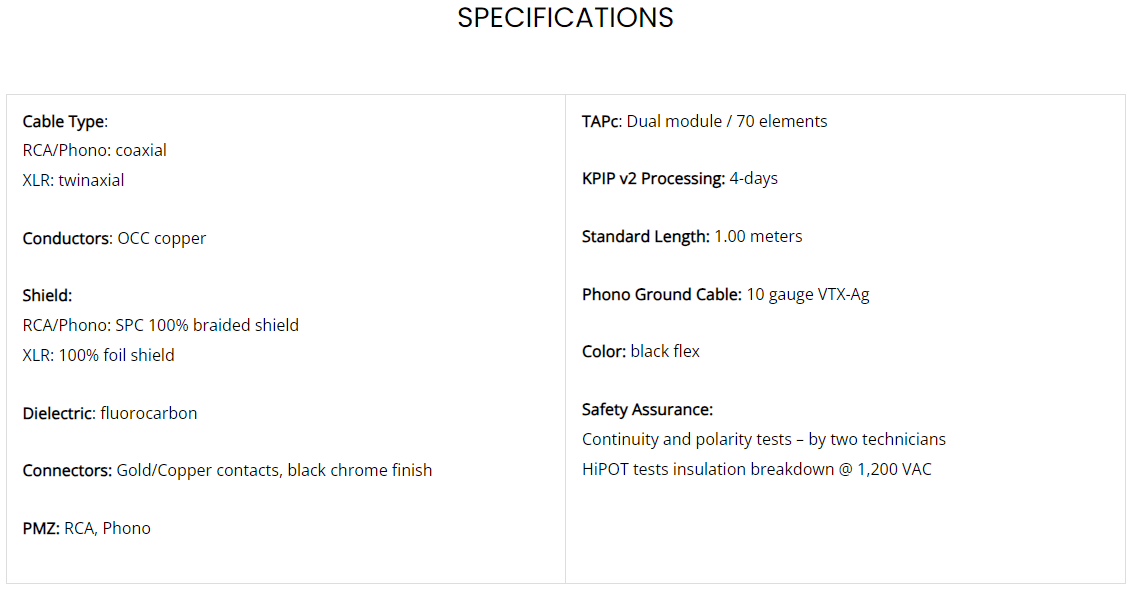Click Dielectric: fluorocarbon entry
The image size is (1131, 589).
110,413
